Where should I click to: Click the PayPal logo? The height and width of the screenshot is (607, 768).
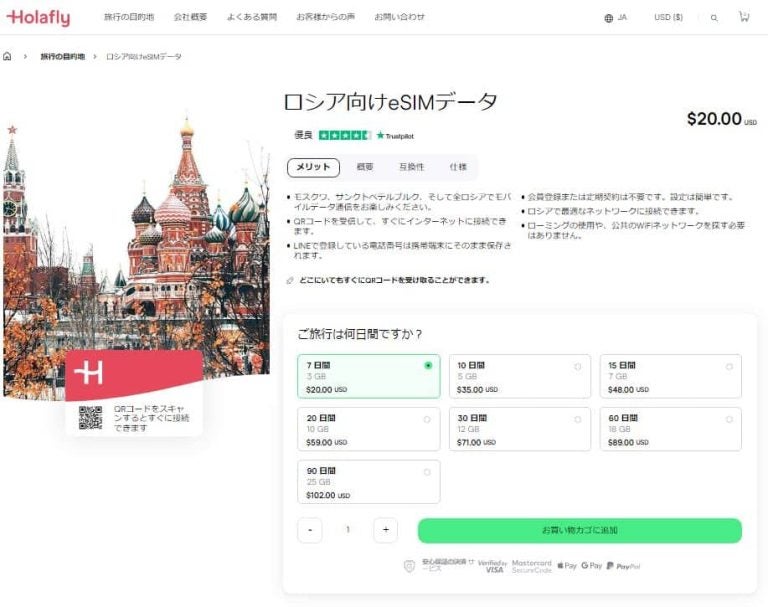tap(623, 566)
